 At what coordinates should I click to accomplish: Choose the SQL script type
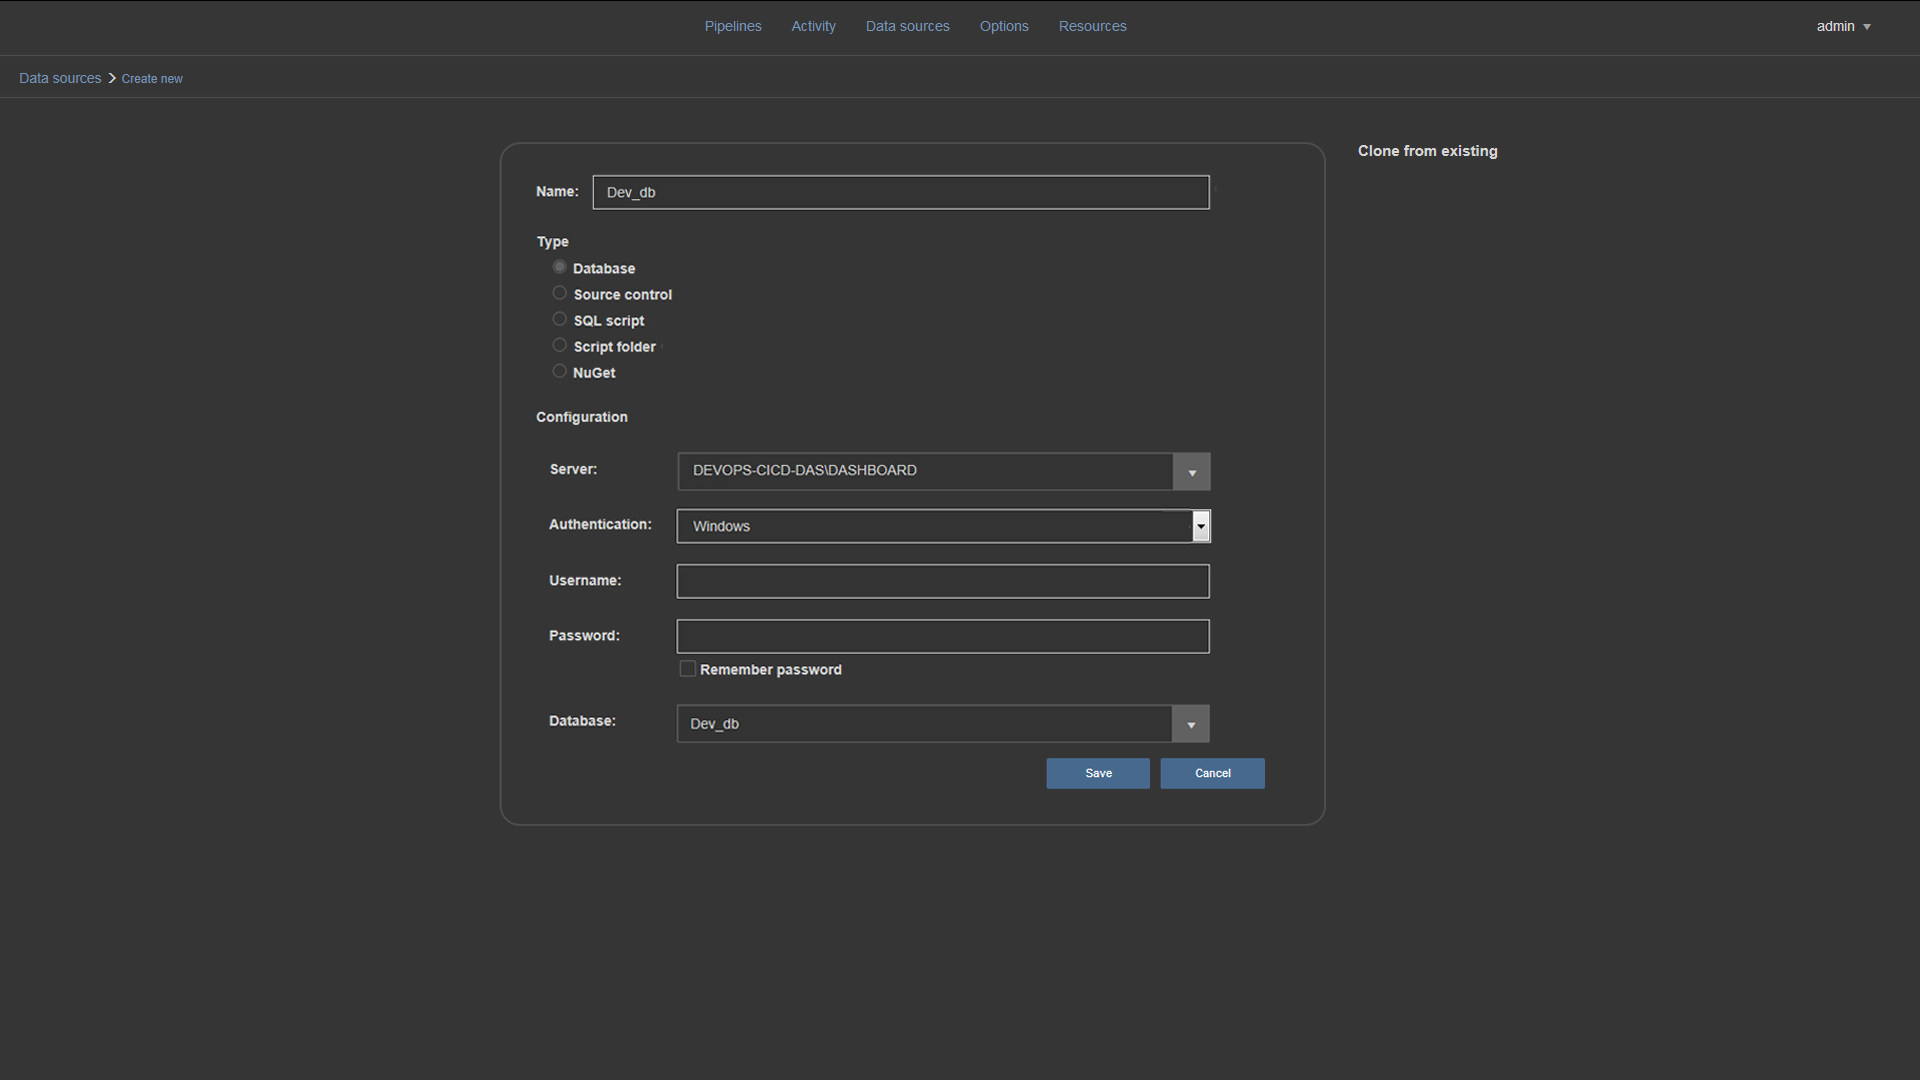click(559, 319)
